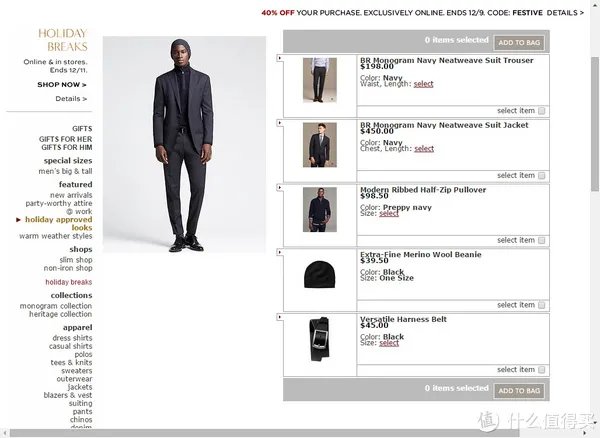Viewport: 600px width, 438px height.
Task: Open the Suit Jacket product thumbnail
Action: pos(320,145)
